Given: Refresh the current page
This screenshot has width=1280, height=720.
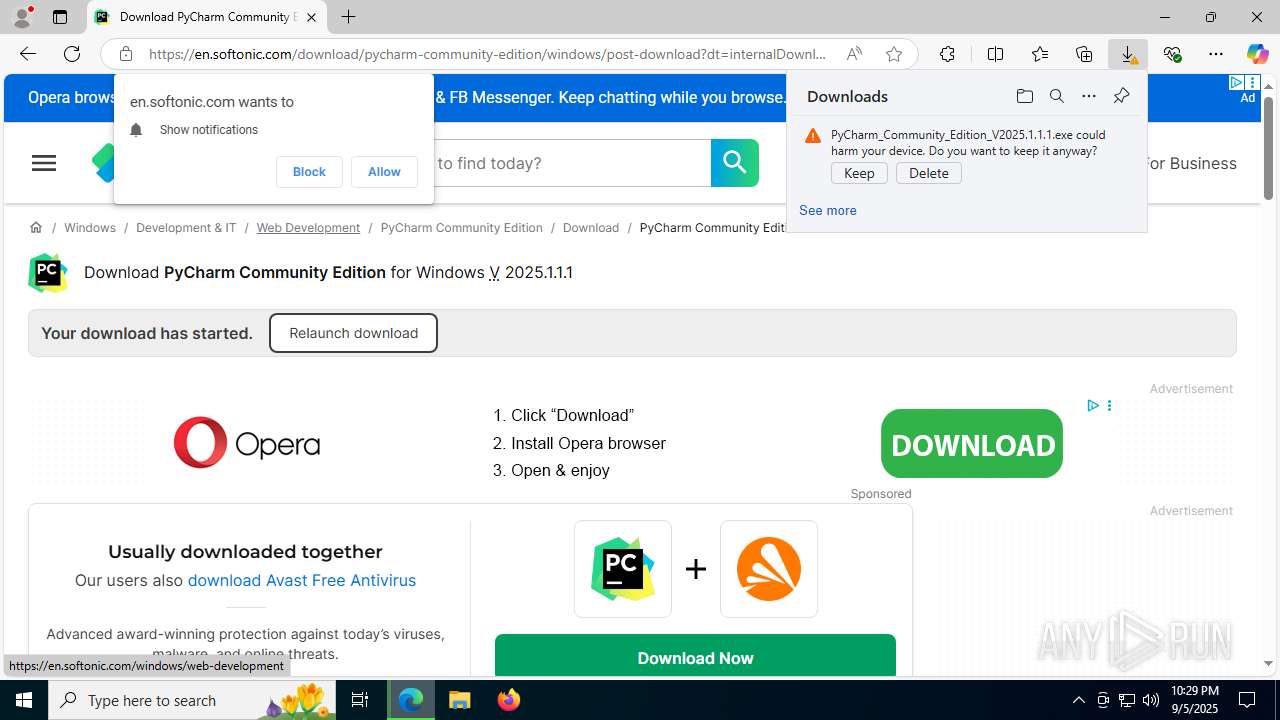Looking at the screenshot, I should tap(72, 54).
